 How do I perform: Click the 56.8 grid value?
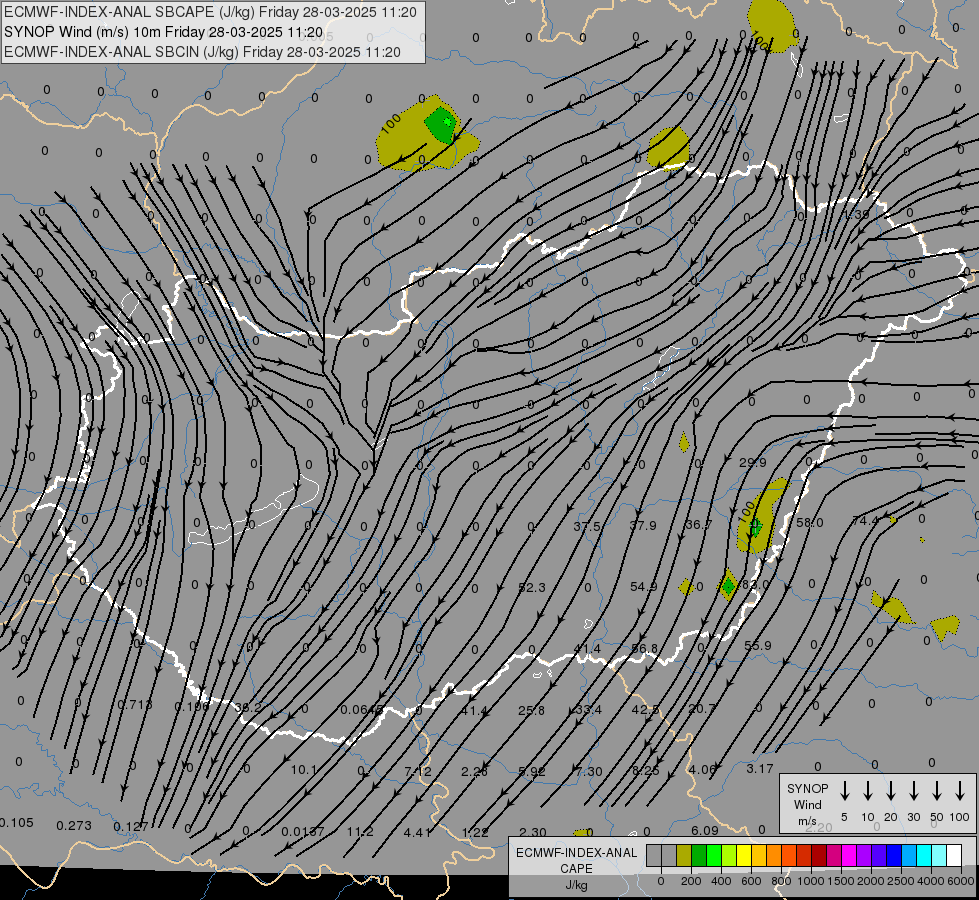644,649
